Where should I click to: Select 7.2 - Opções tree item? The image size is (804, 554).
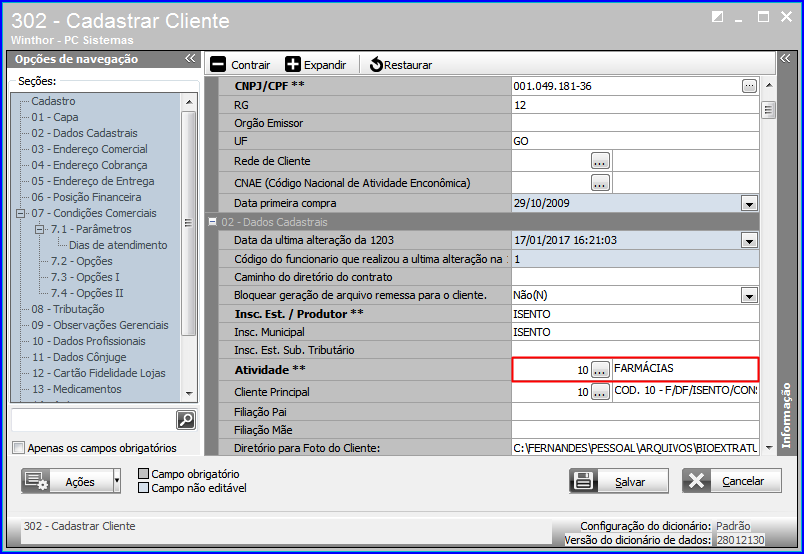(81, 261)
